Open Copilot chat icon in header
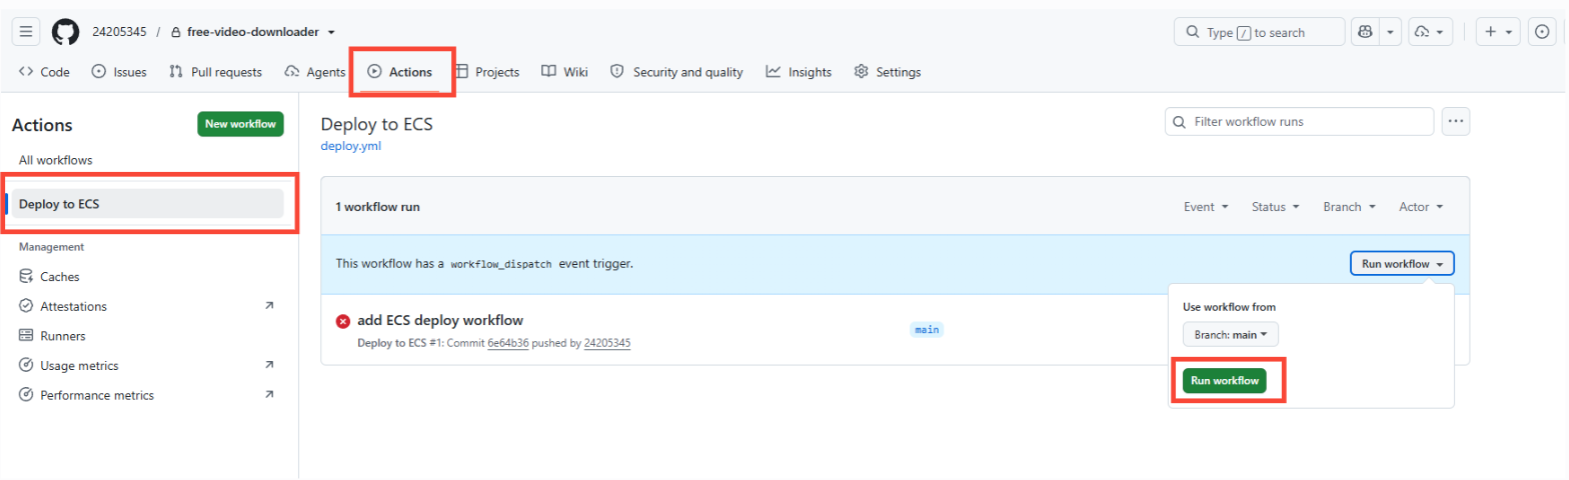Screen dimensions: 1569x480 coord(1365,32)
